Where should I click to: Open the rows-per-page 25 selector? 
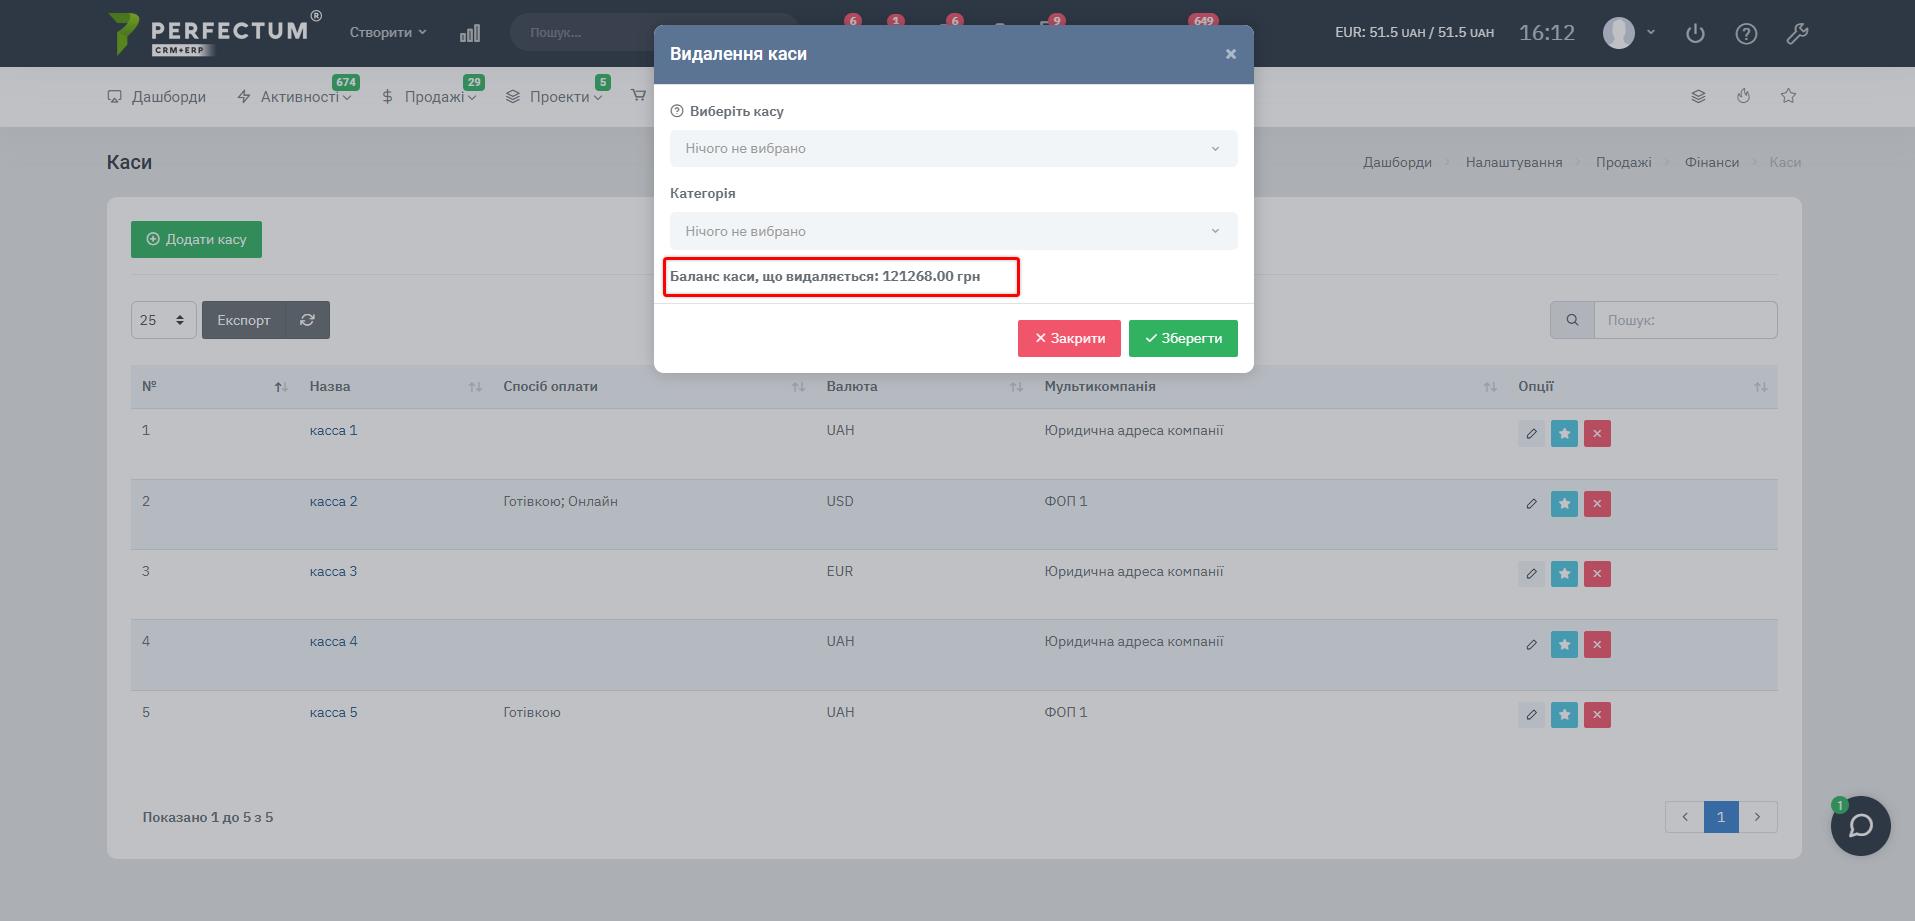(x=163, y=320)
